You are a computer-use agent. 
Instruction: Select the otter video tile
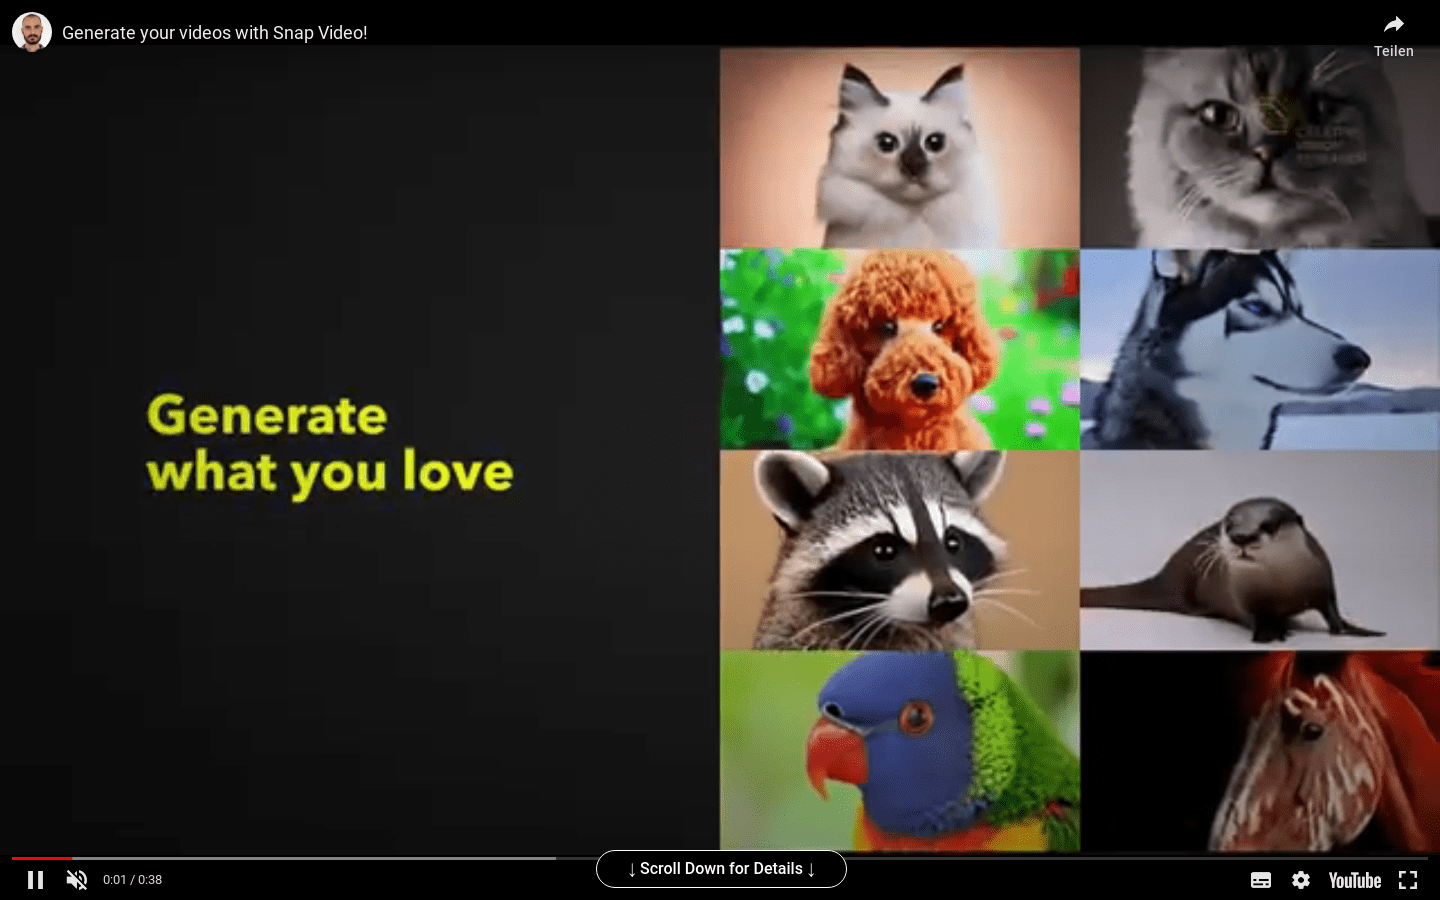1259,550
